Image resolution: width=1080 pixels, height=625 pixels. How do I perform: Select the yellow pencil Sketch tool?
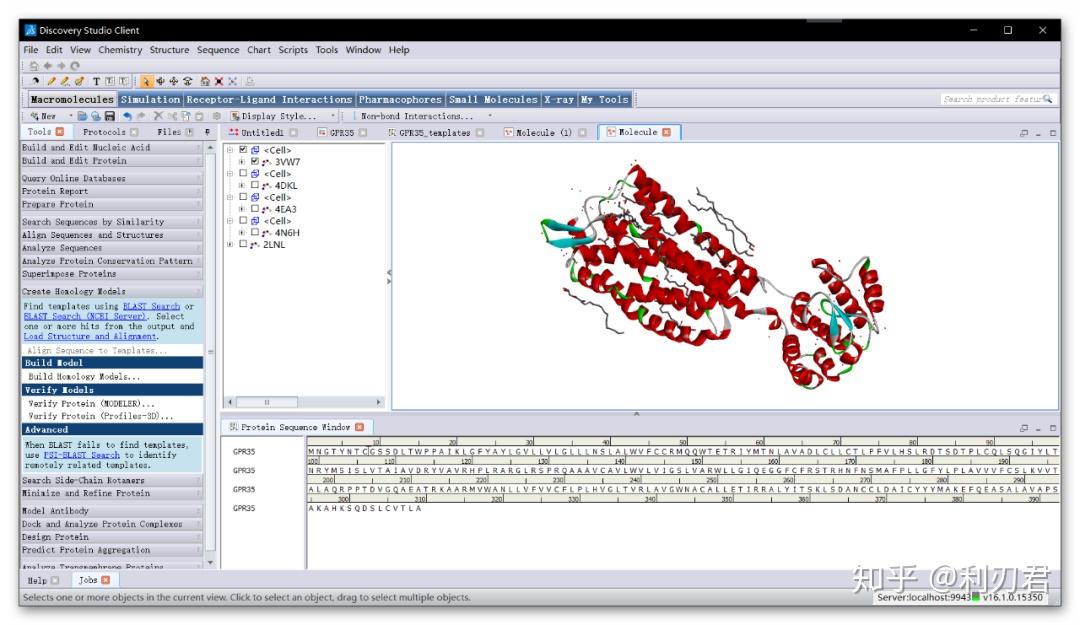tap(51, 81)
